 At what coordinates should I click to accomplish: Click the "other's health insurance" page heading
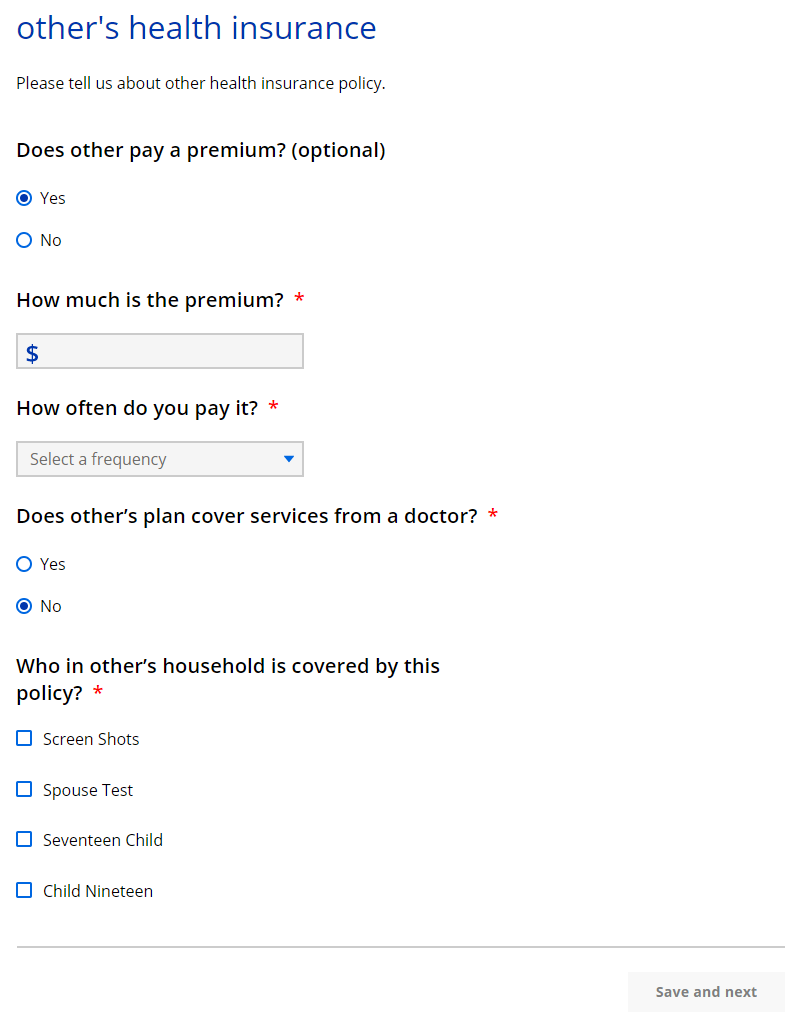tap(196, 28)
